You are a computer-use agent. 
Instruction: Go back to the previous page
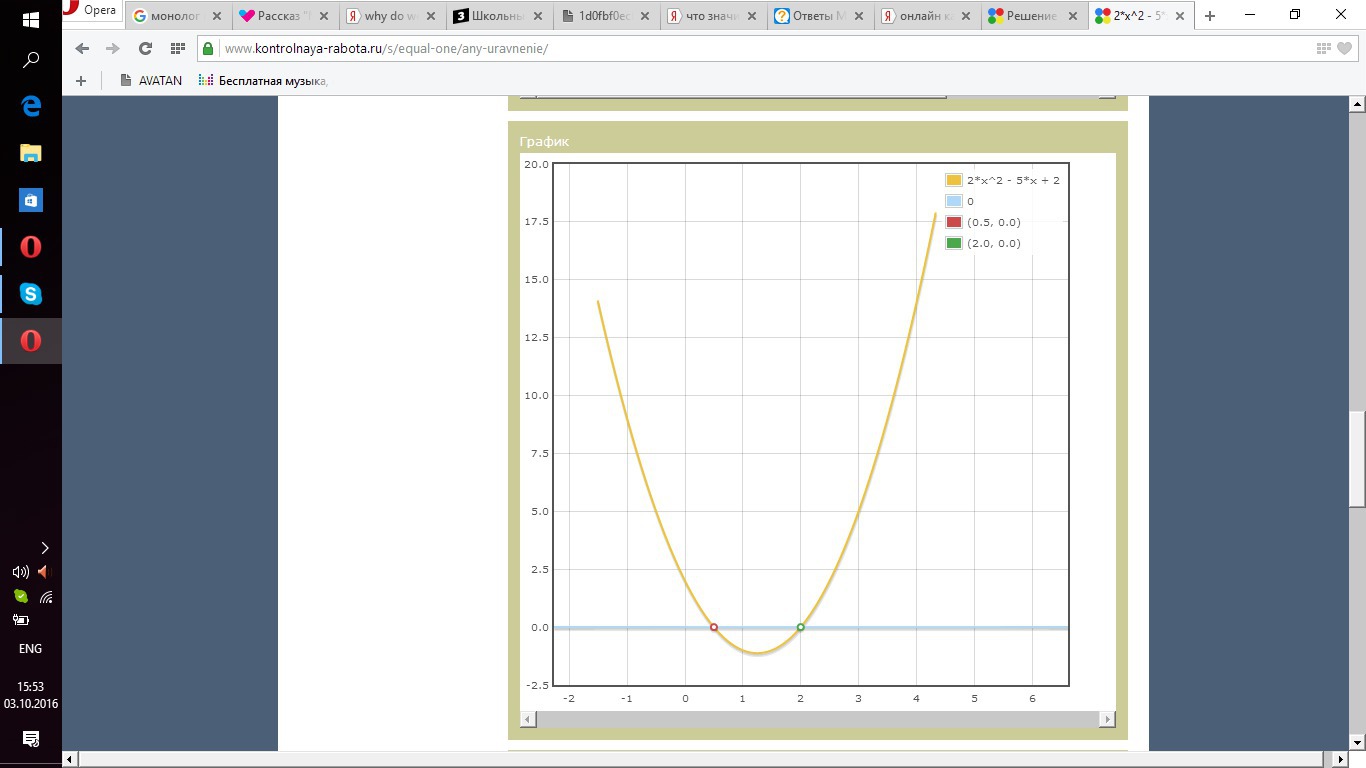(x=82, y=49)
